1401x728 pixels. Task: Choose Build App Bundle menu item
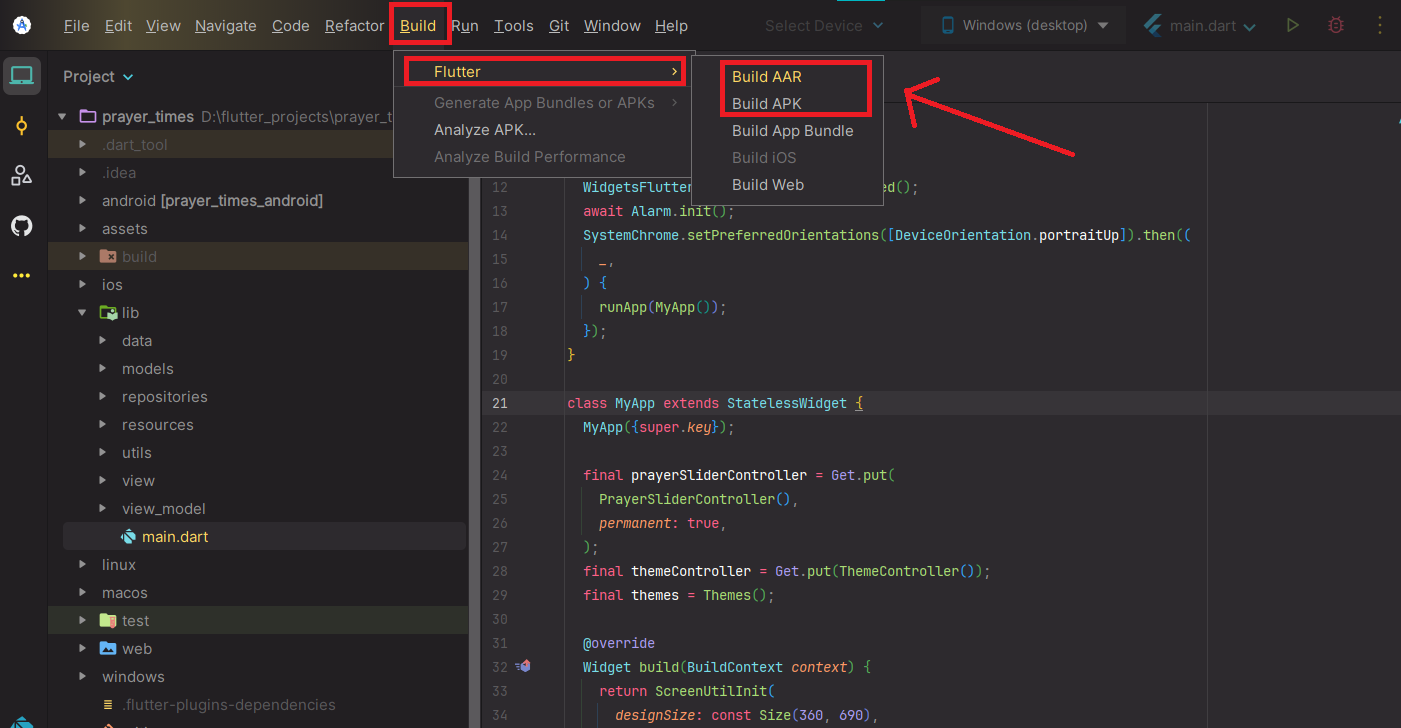[792, 131]
